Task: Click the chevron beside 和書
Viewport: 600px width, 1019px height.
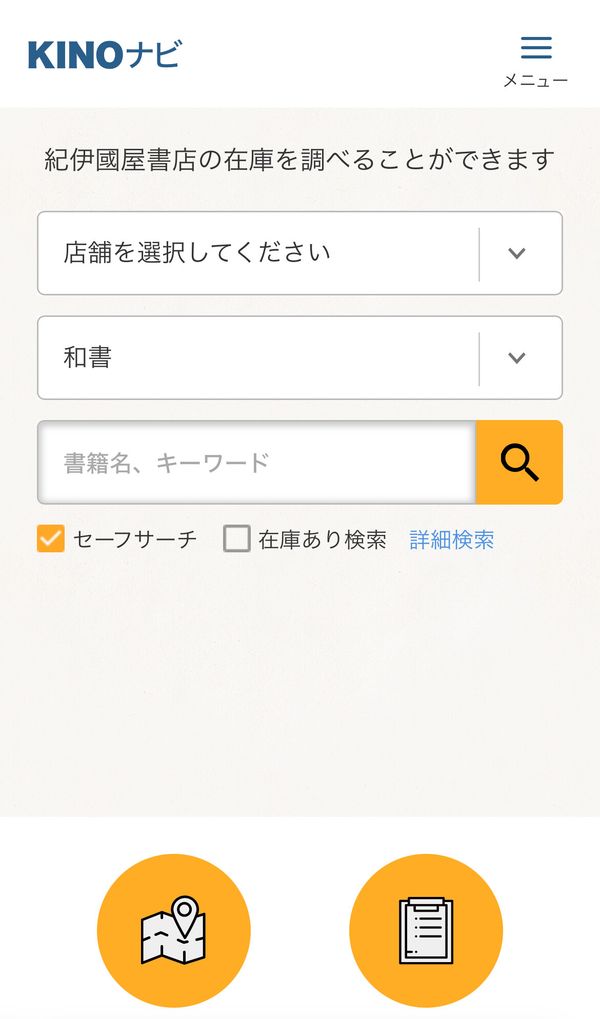Action: tap(517, 357)
